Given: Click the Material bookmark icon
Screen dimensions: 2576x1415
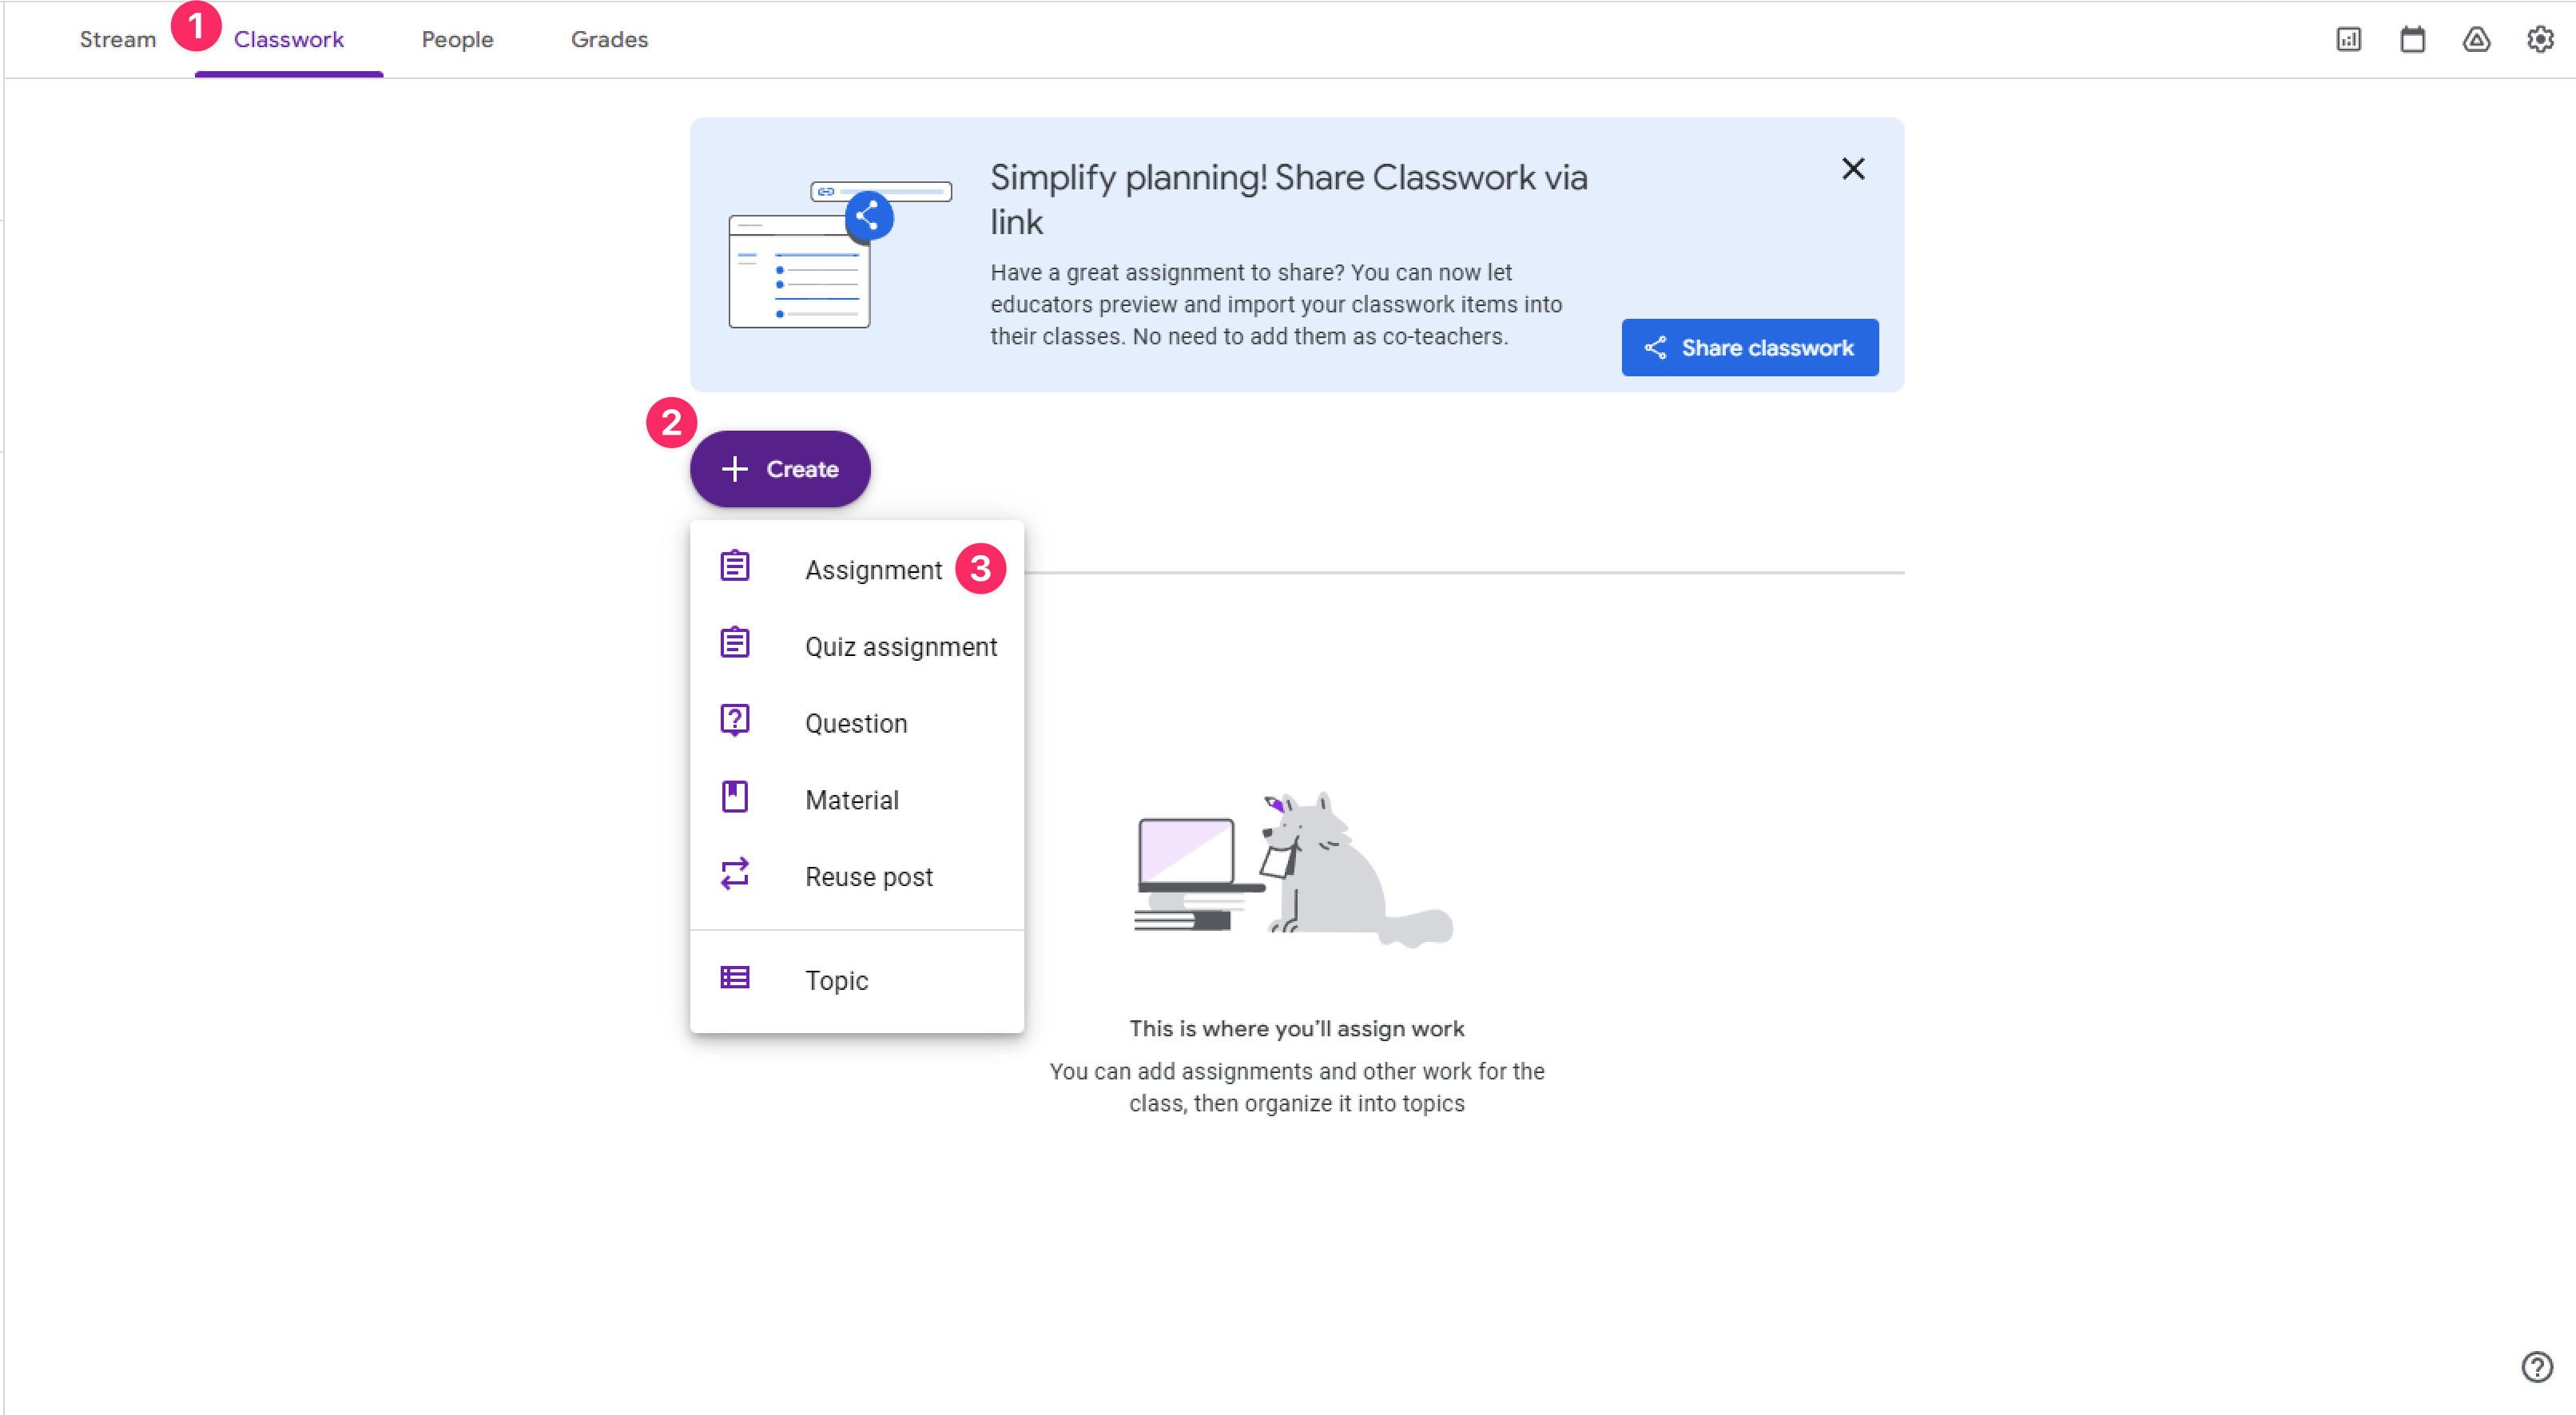Looking at the screenshot, I should click(x=735, y=796).
